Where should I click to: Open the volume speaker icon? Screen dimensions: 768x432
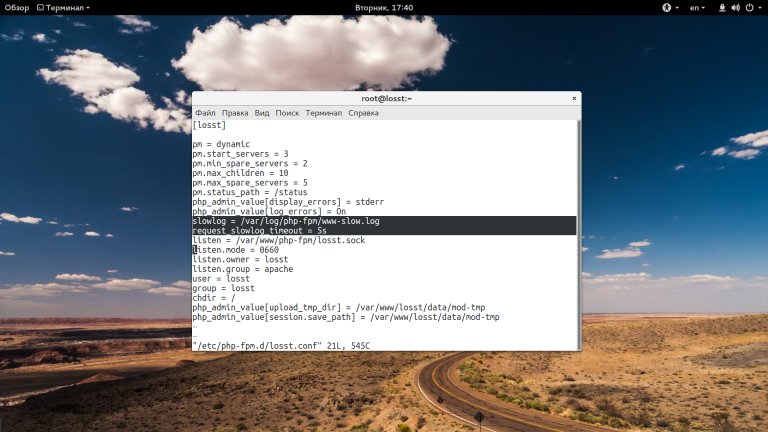pos(735,7)
